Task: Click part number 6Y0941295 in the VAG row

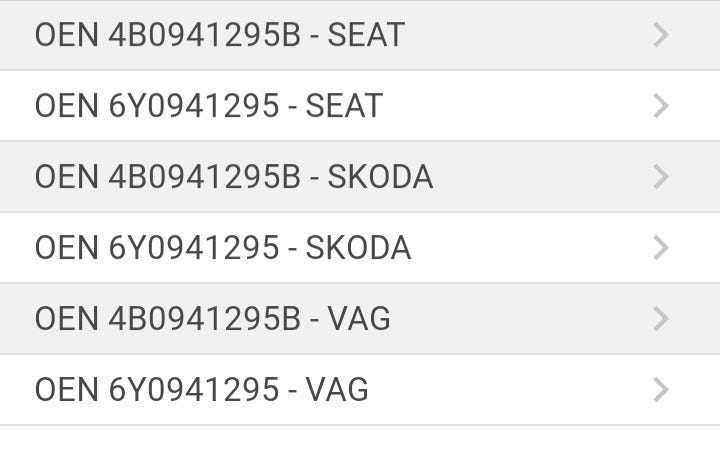Action: tap(193, 390)
